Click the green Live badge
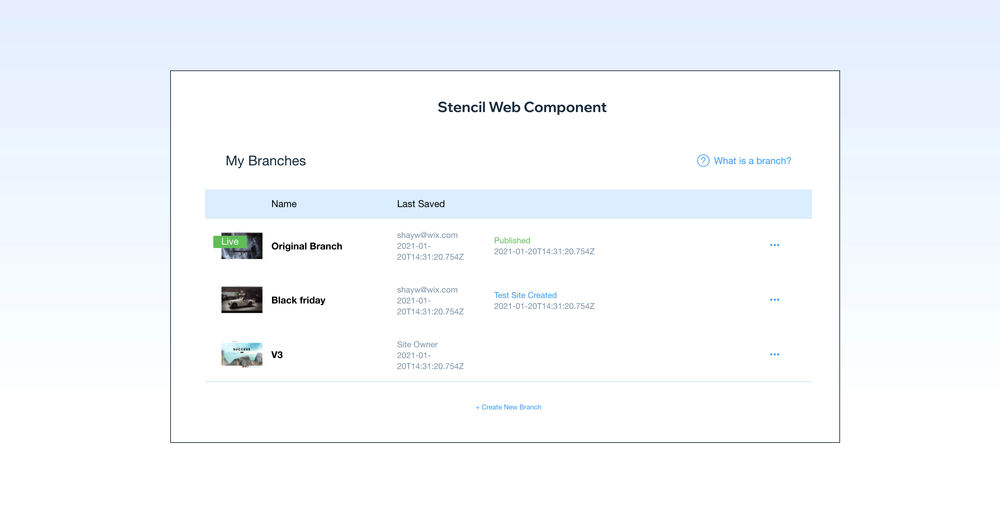1000x516 pixels. click(230, 242)
